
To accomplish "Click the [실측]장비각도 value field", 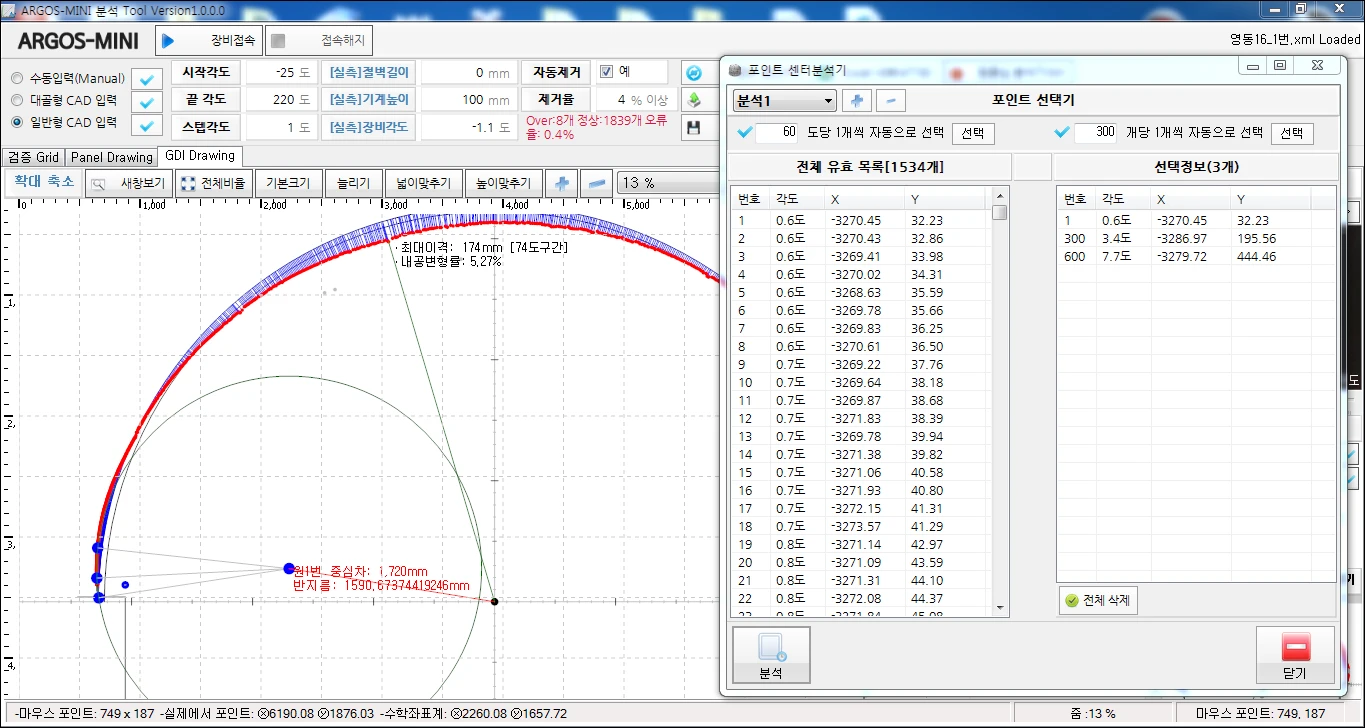I will (467, 128).
